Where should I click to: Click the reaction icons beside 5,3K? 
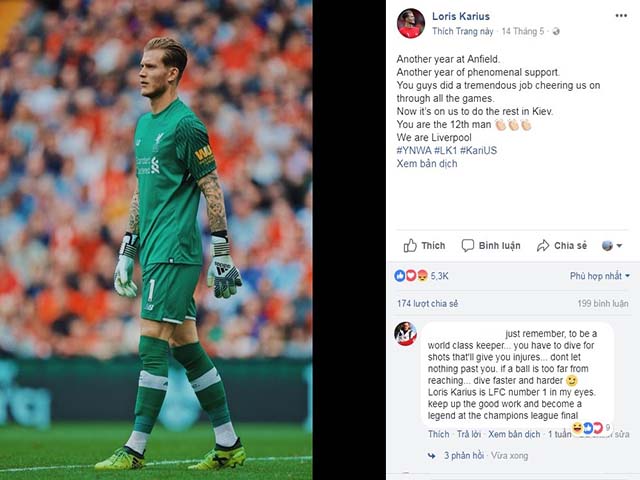click(411, 276)
